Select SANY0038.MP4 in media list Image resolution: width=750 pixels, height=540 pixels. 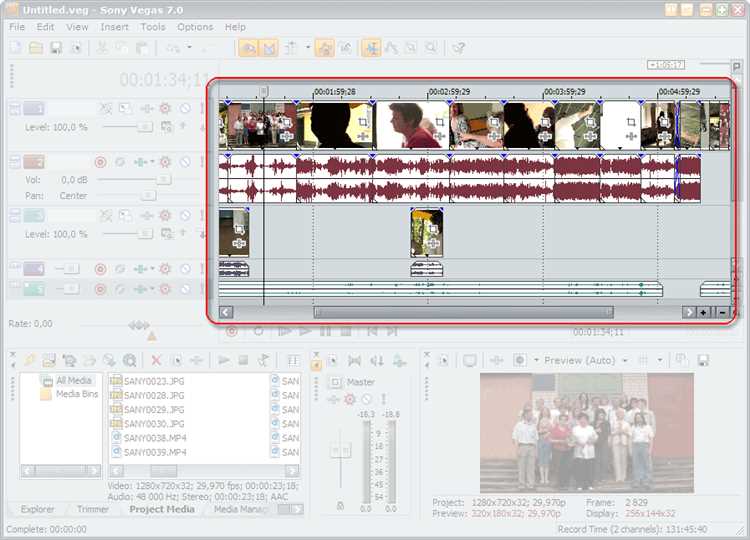click(154, 438)
